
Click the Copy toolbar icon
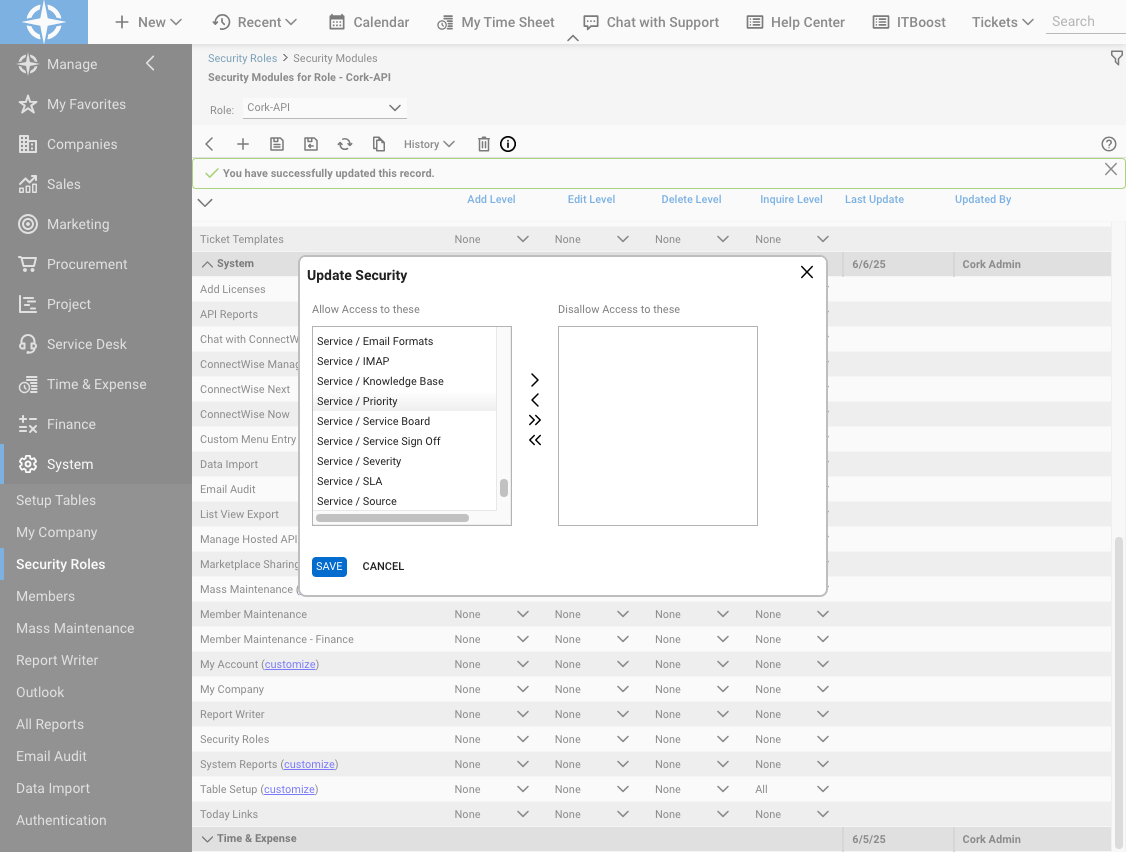coord(378,144)
